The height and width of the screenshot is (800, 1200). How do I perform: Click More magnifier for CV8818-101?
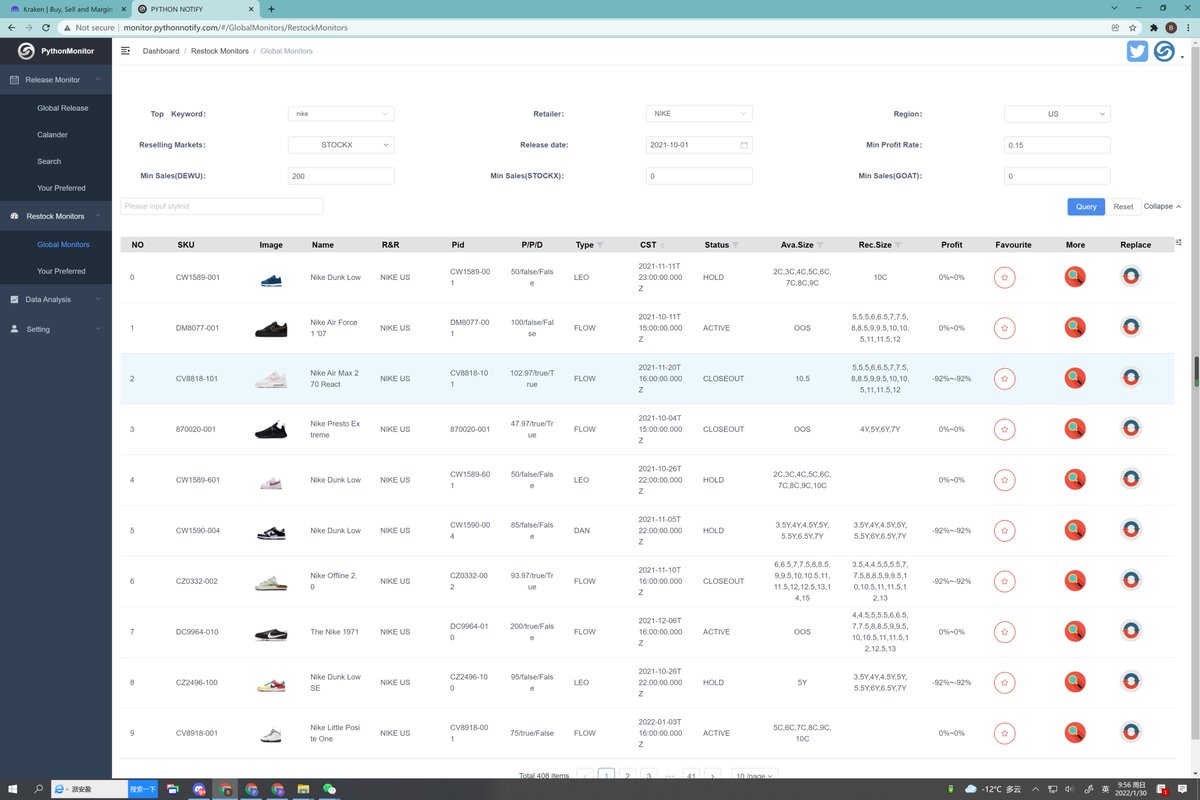1075,378
